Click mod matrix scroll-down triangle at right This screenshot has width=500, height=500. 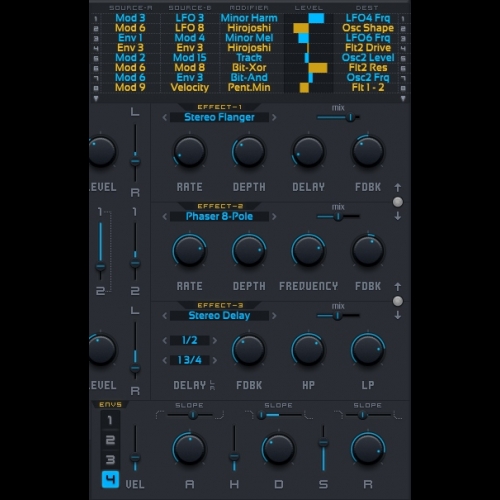[x=403, y=99]
